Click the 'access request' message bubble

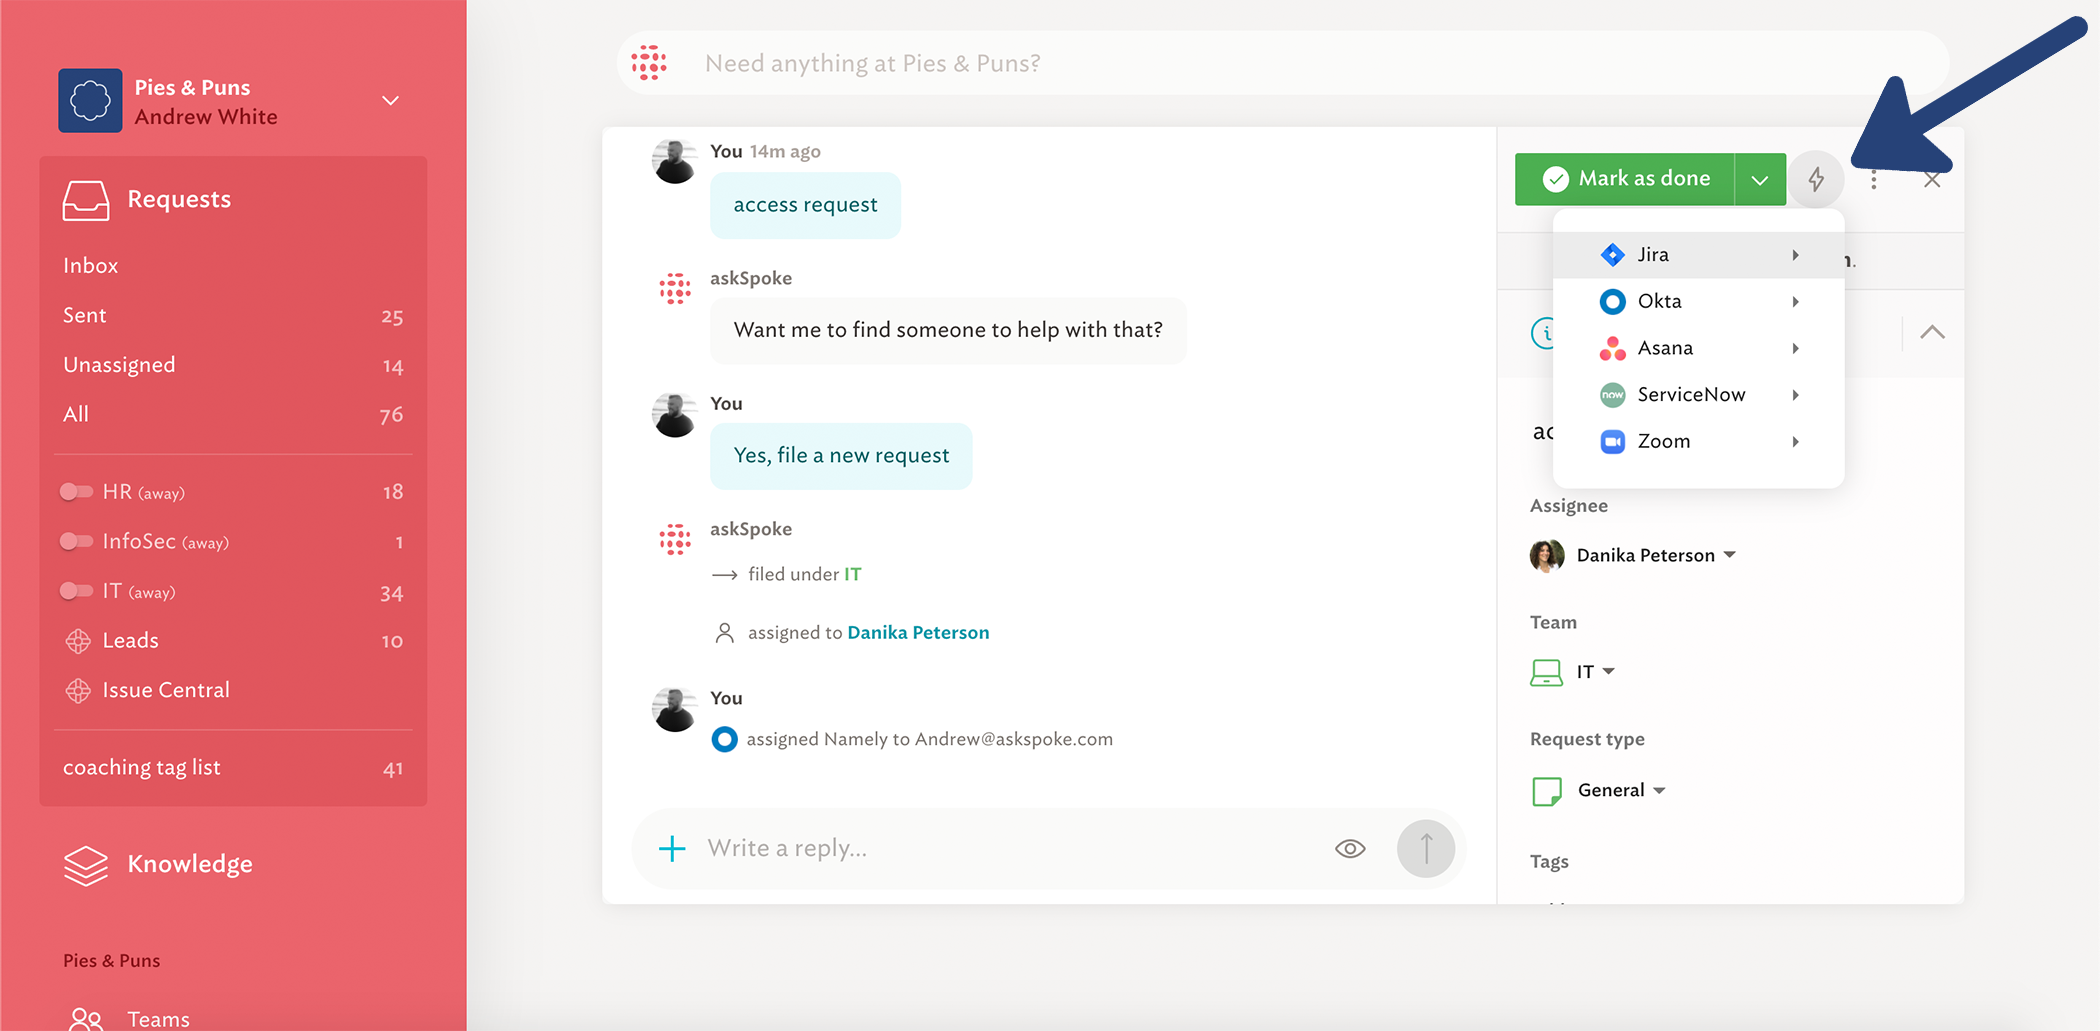pos(805,205)
